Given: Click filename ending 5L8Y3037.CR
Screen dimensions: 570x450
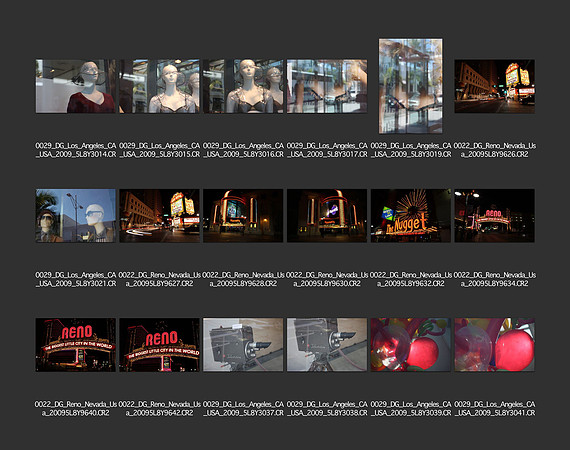Looking at the screenshot, I should coord(243,409).
